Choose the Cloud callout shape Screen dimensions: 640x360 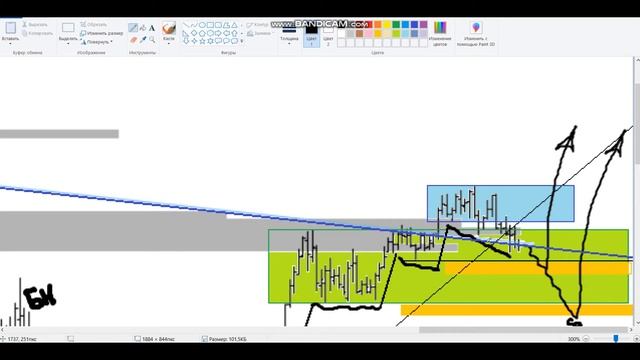click(234, 41)
